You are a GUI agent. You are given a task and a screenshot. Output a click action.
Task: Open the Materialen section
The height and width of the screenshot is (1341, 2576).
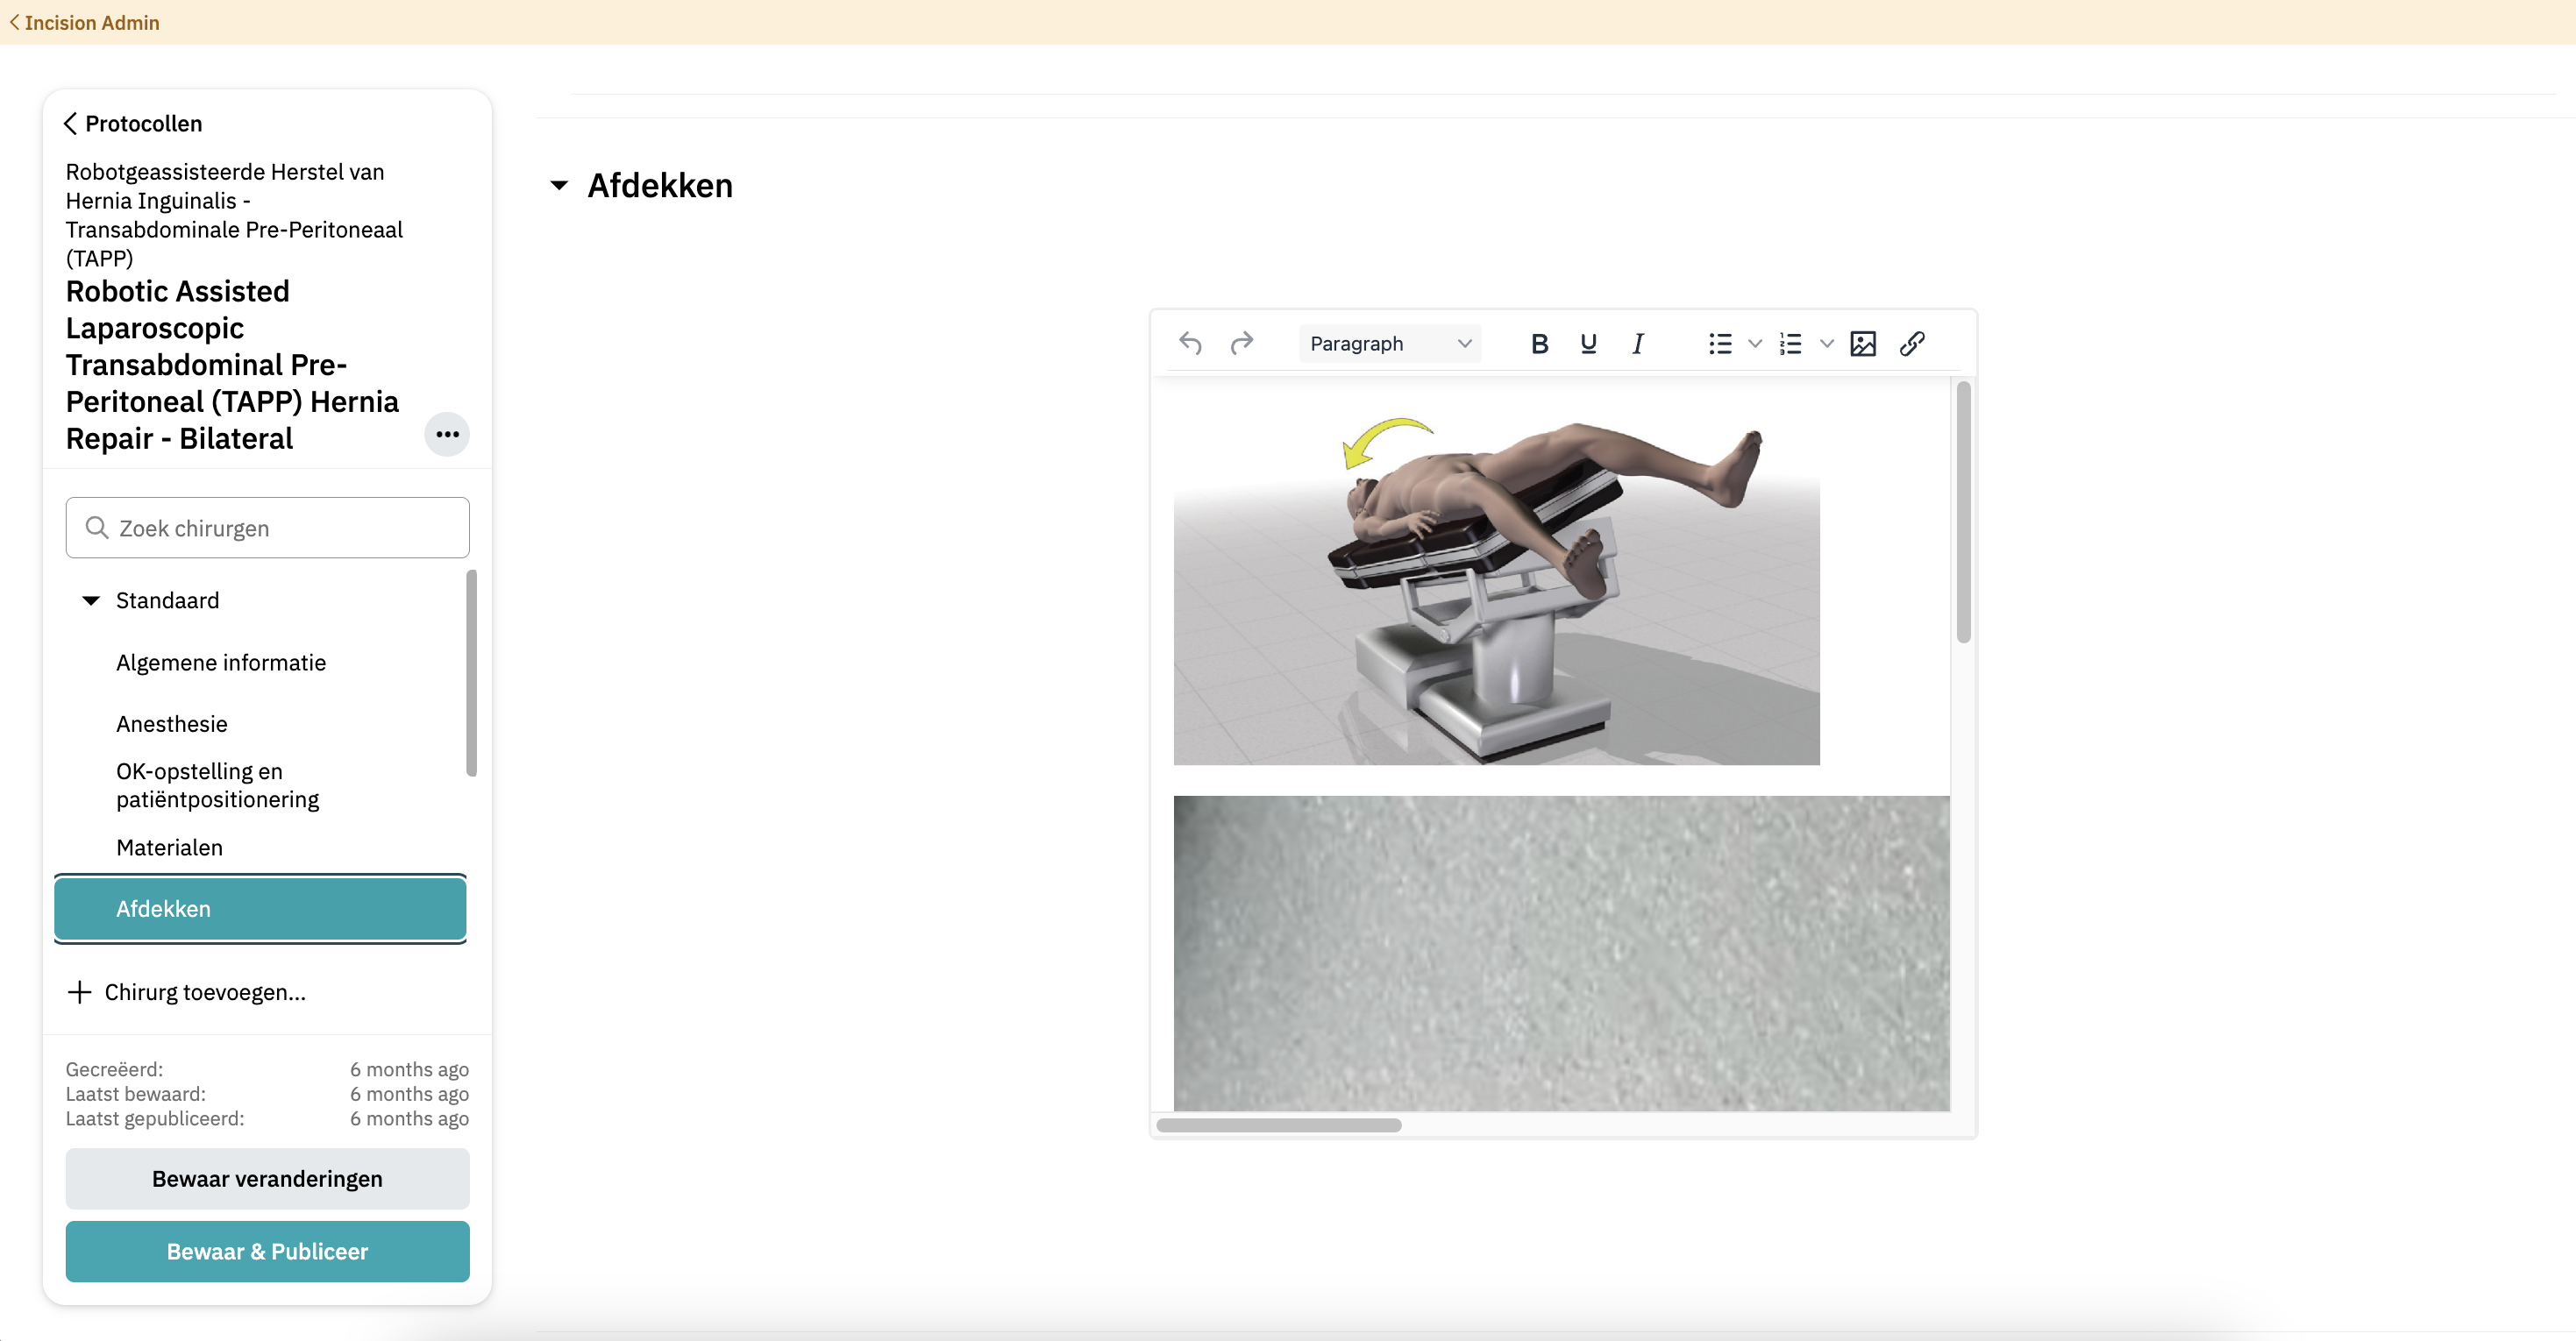coord(169,847)
